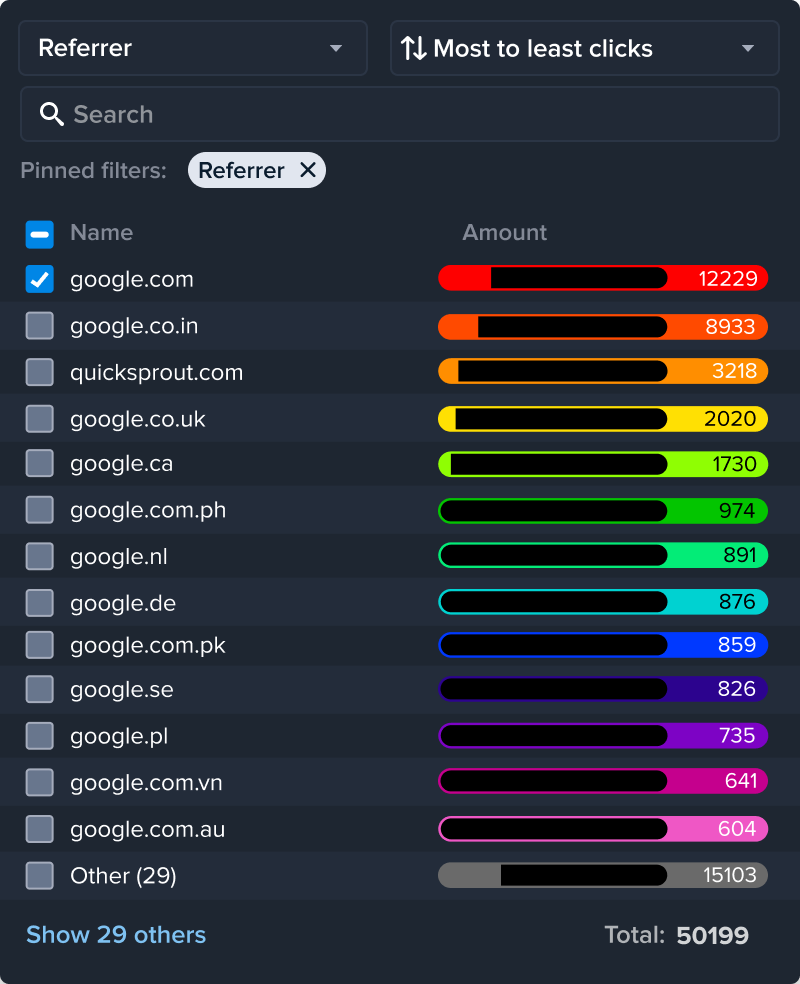The height and width of the screenshot is (984, 800).
Task: Click the yellow google.co.uk amount bar
Action: [602, 418]
